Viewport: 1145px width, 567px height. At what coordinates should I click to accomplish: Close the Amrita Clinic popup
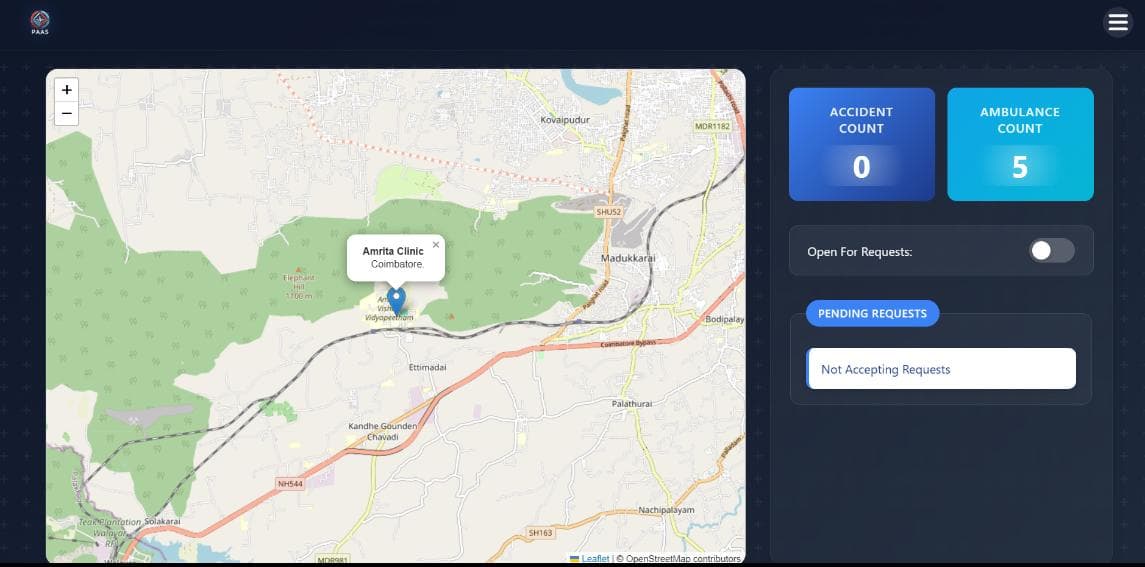pos(436,245)
